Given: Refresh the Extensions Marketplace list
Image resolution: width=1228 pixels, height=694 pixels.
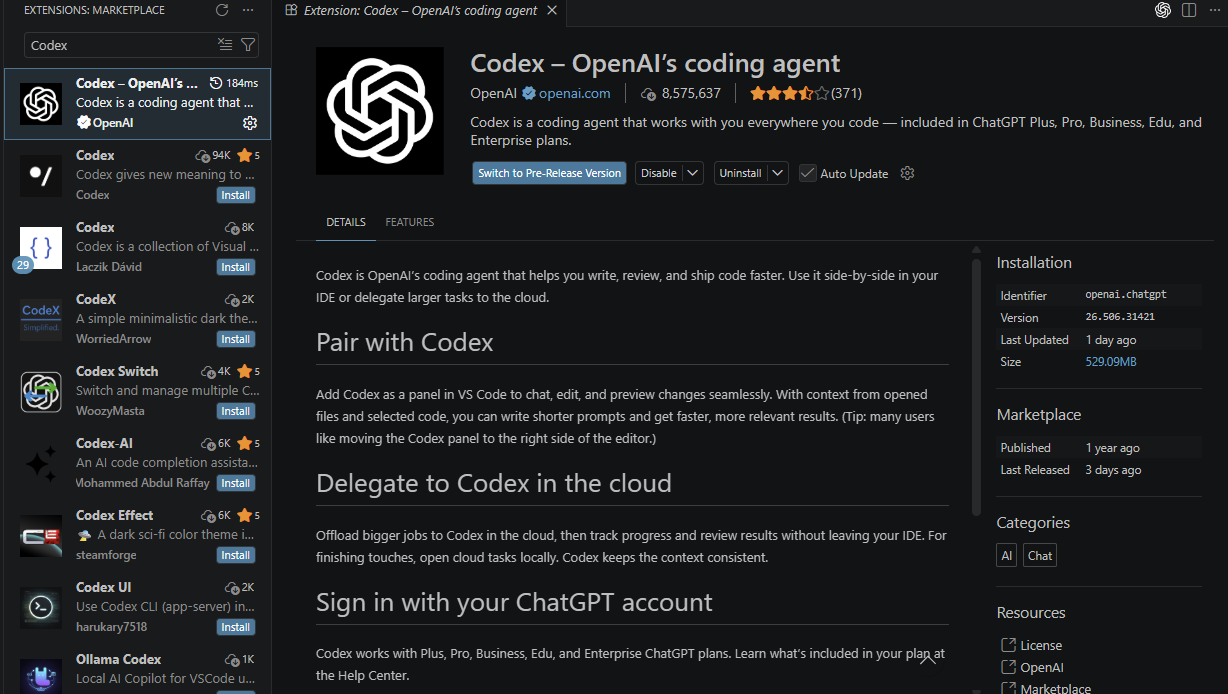Looking at the screenshot, I should click(222, 10).
